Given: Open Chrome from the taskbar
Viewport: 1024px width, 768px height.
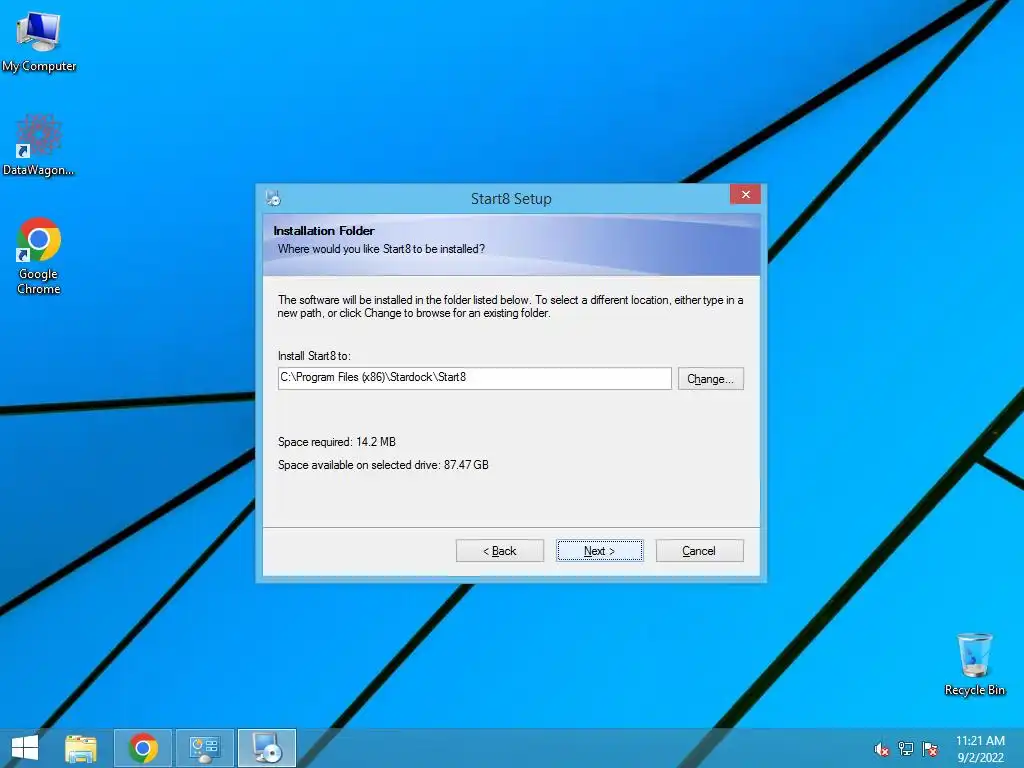Looking at the screenshot, I should [x=143, y=748].
